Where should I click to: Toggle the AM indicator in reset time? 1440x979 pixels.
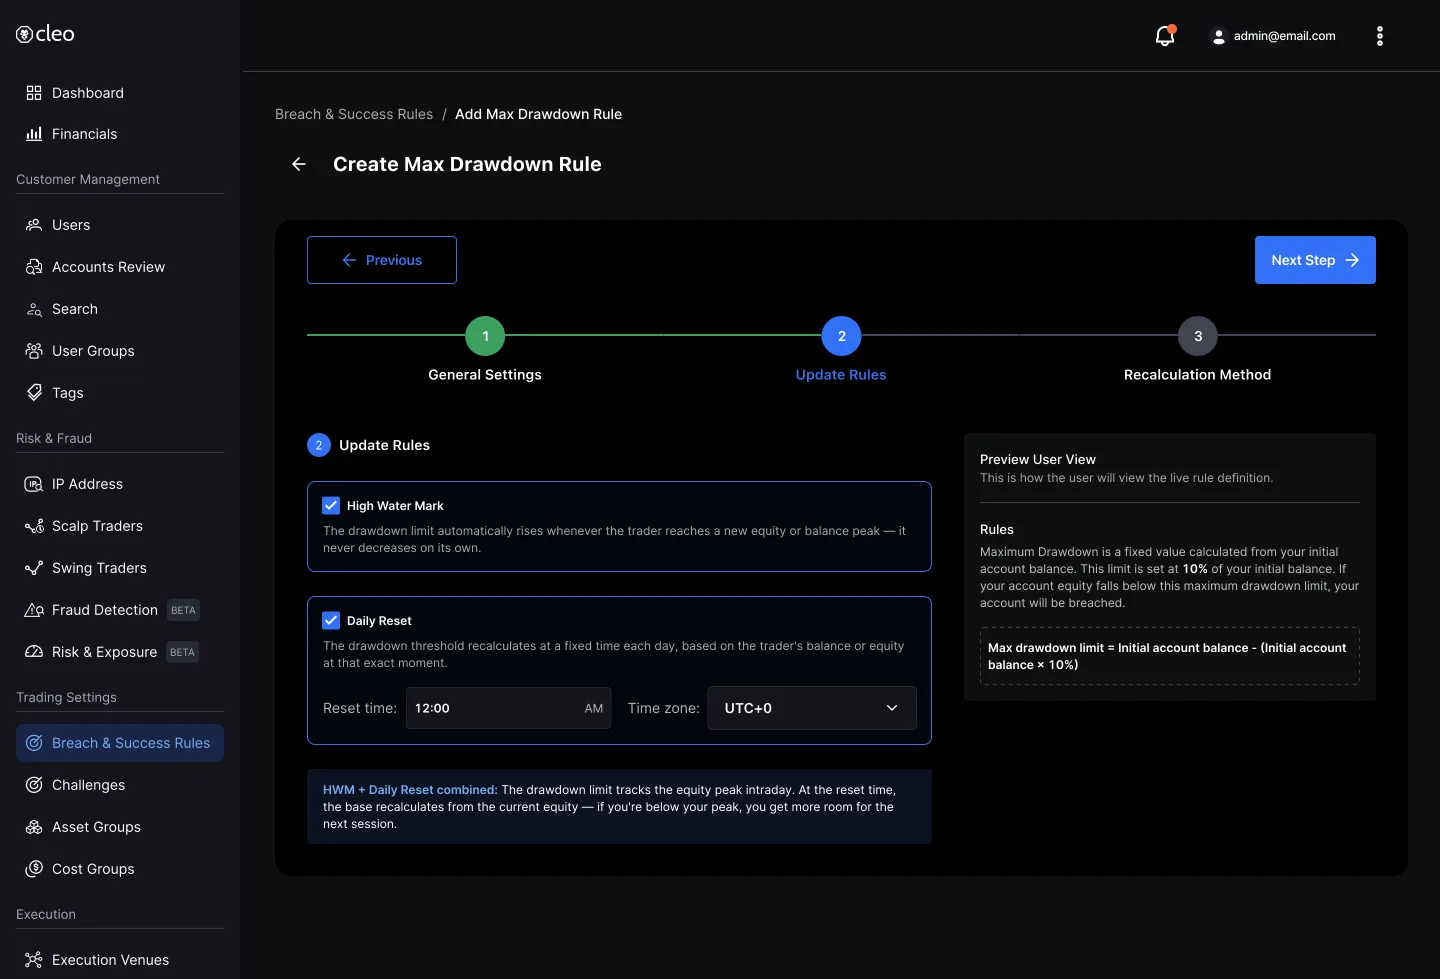point(594,708)
